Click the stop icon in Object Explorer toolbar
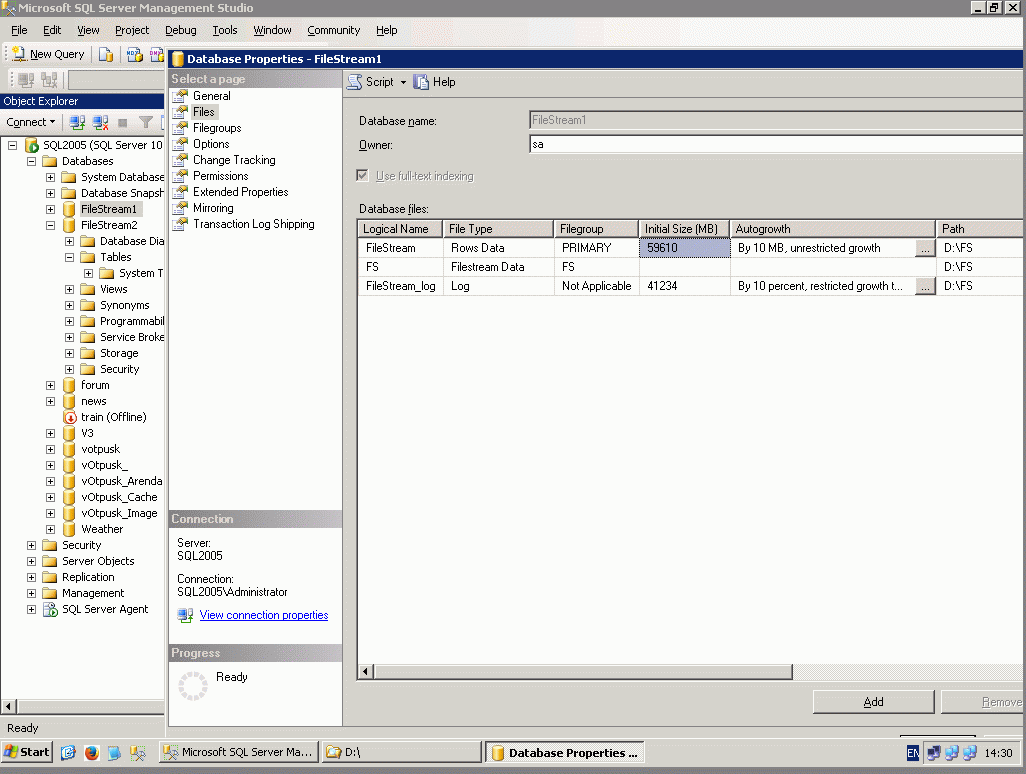 [122, 122]
